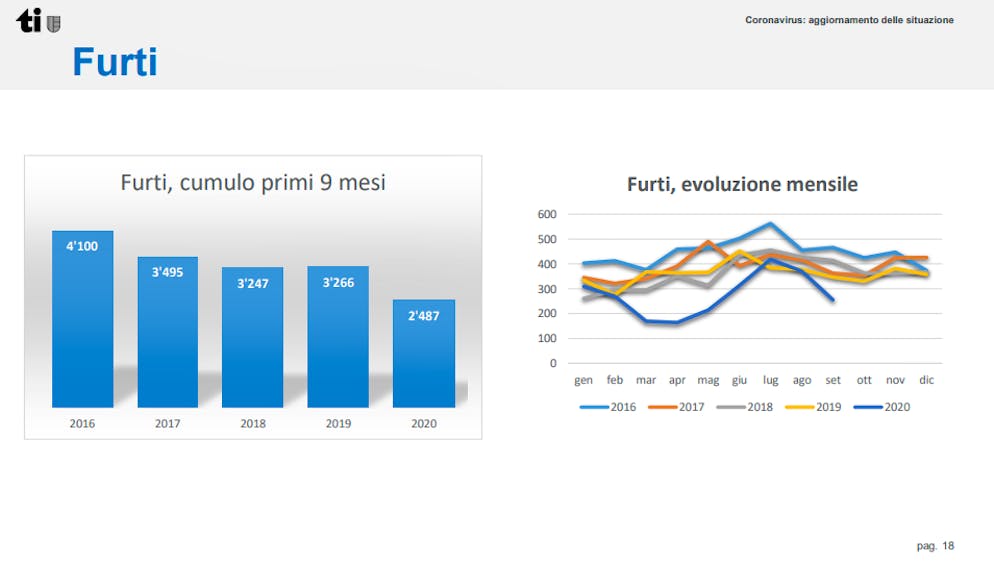Click bar chart axis label 2017

[167, 424]
